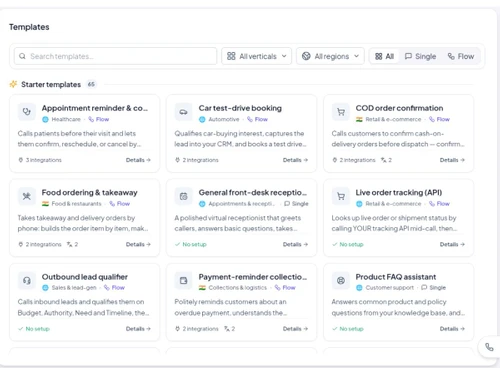Click the Food ordering & takeaway title
500x375 pixels.
[x=89, y=193]
